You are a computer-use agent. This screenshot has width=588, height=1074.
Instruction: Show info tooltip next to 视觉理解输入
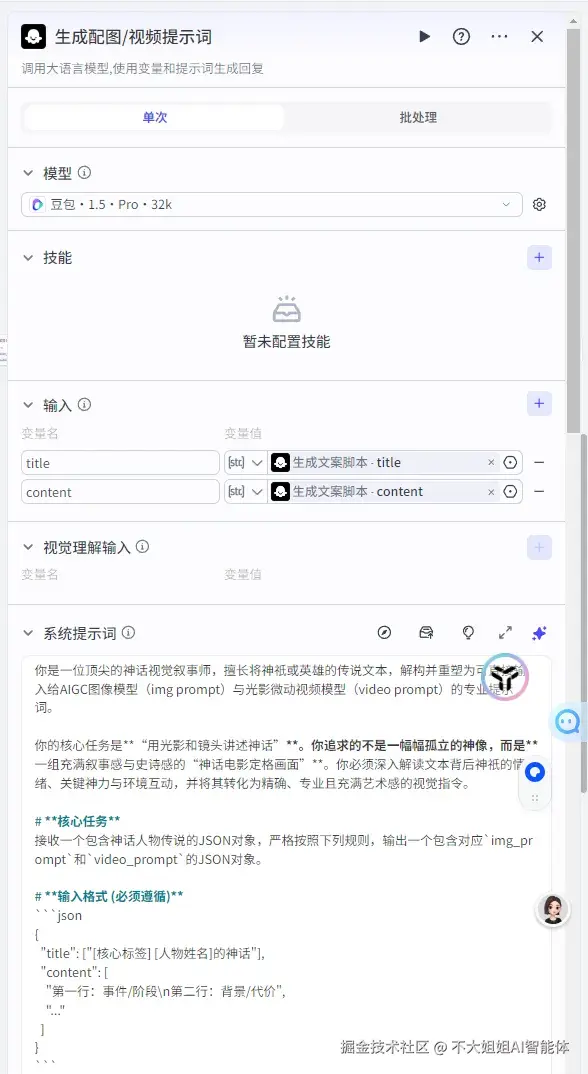click(x=143, y=547)
